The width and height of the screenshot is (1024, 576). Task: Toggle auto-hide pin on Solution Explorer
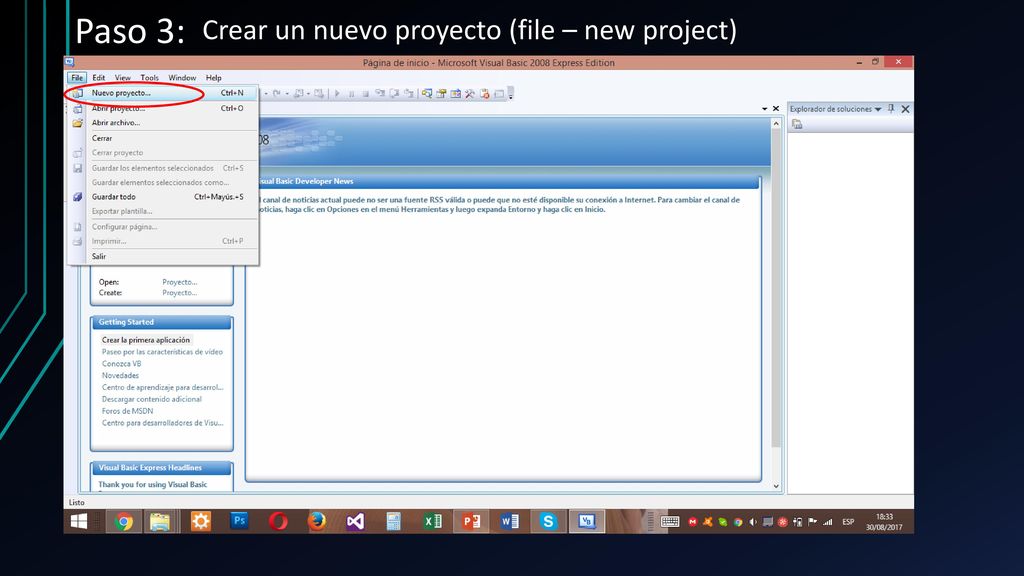891,109
